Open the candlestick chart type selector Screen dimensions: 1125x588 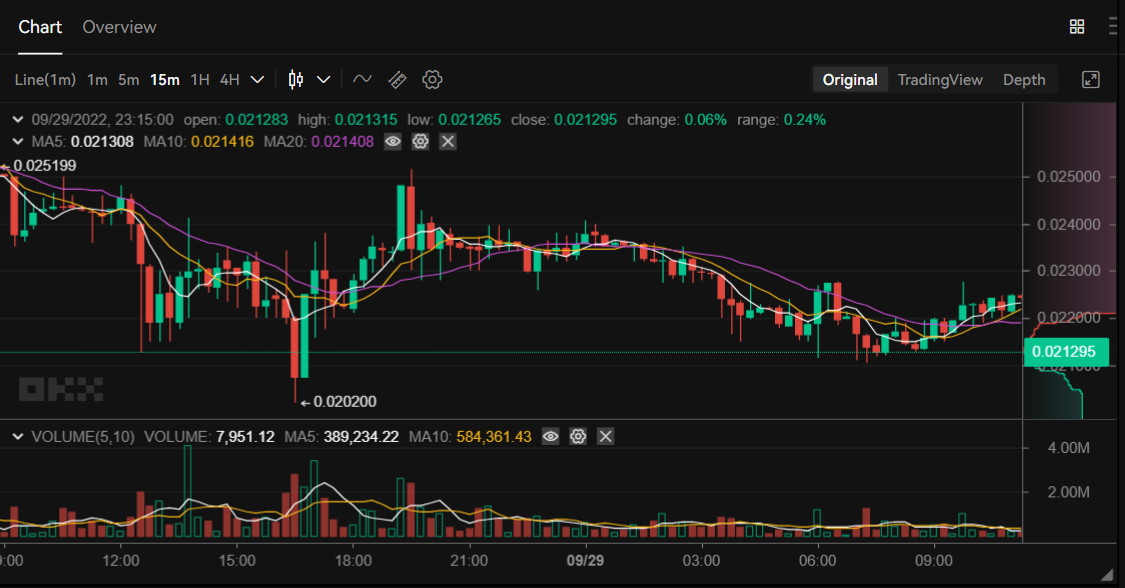pos(296,80)
